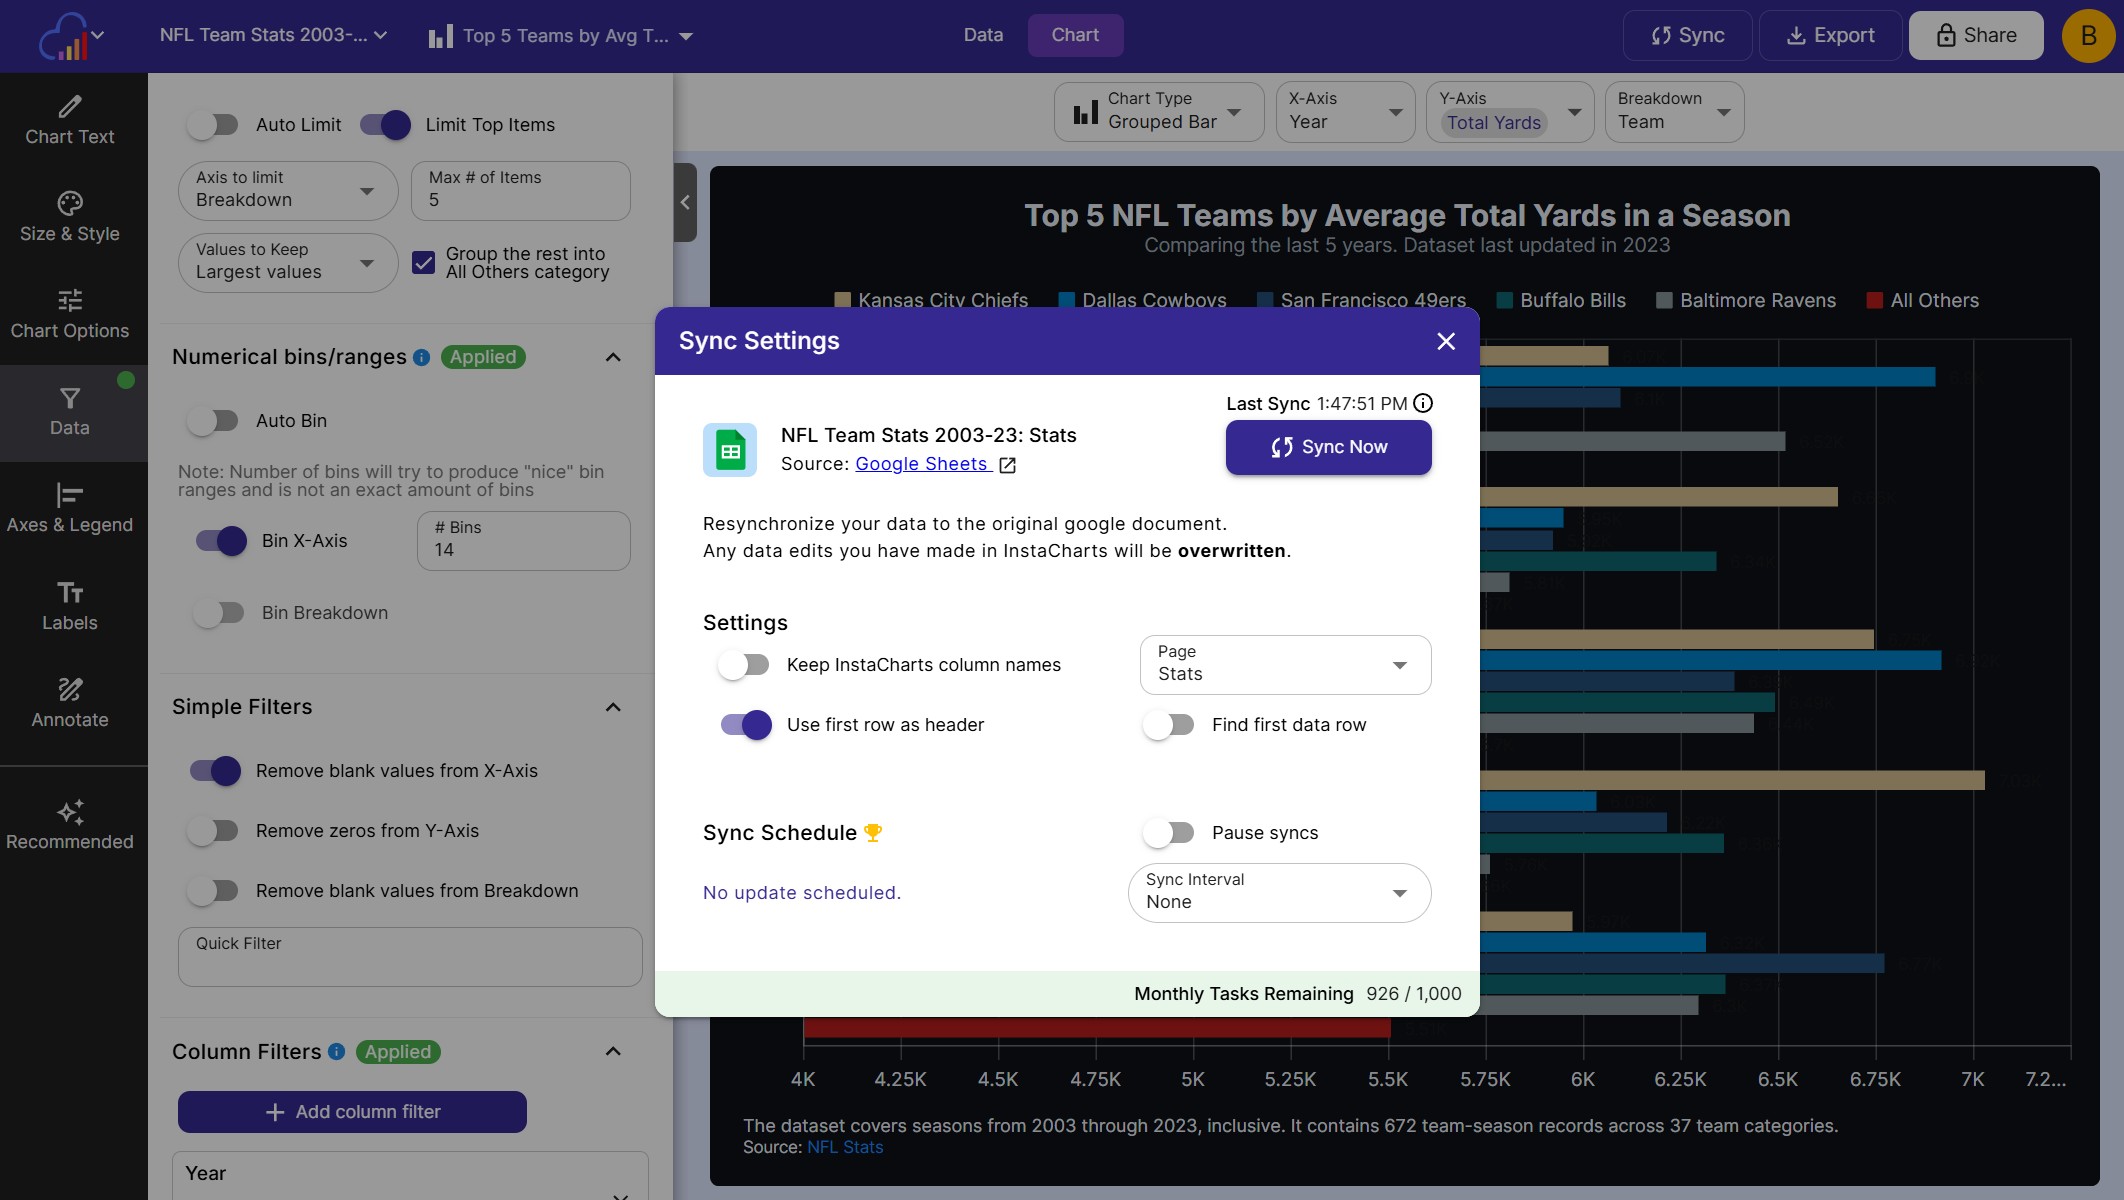Click the Numerical bins info icon
The height and width of the screenshot is (1200, 2124).
(421, 357)
